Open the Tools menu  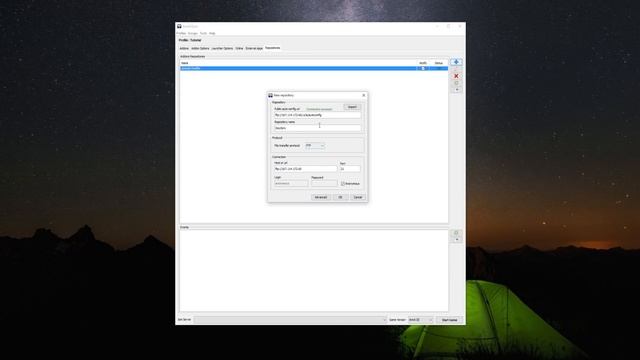(x=203, y=33)
